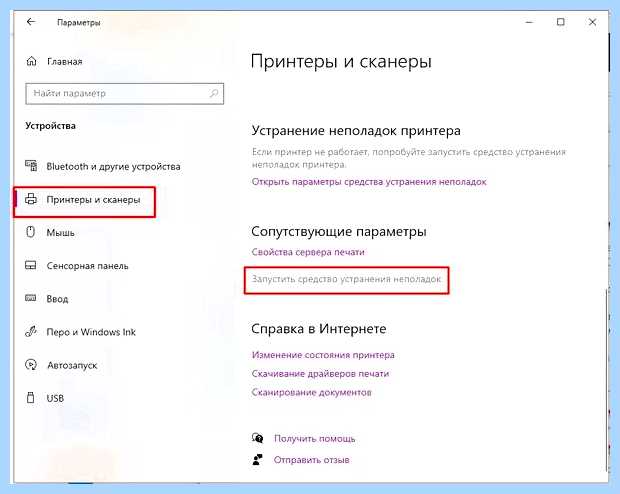Click the Получить помощь chat icon
Image resolution: width=620 pixels, height=494 pixels.
(257, 438)
